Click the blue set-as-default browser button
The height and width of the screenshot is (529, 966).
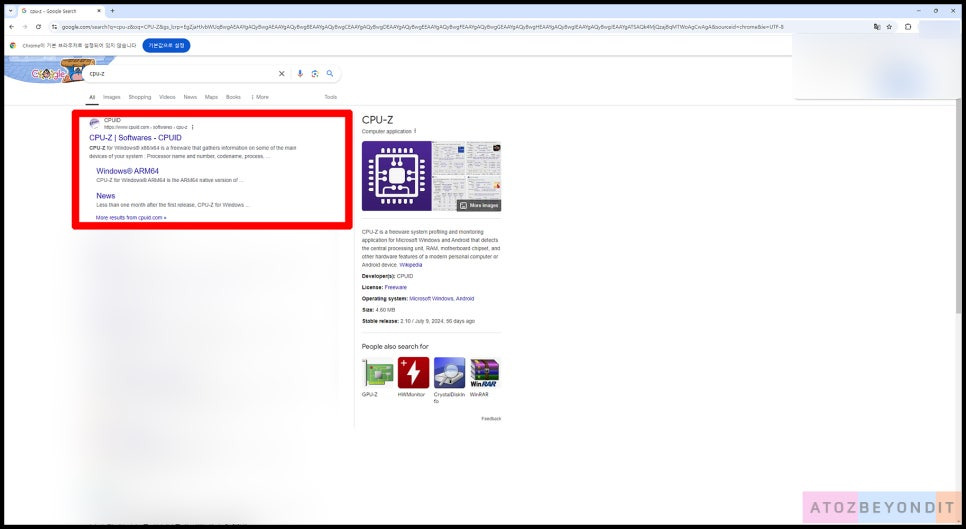(x=166, y=46)
